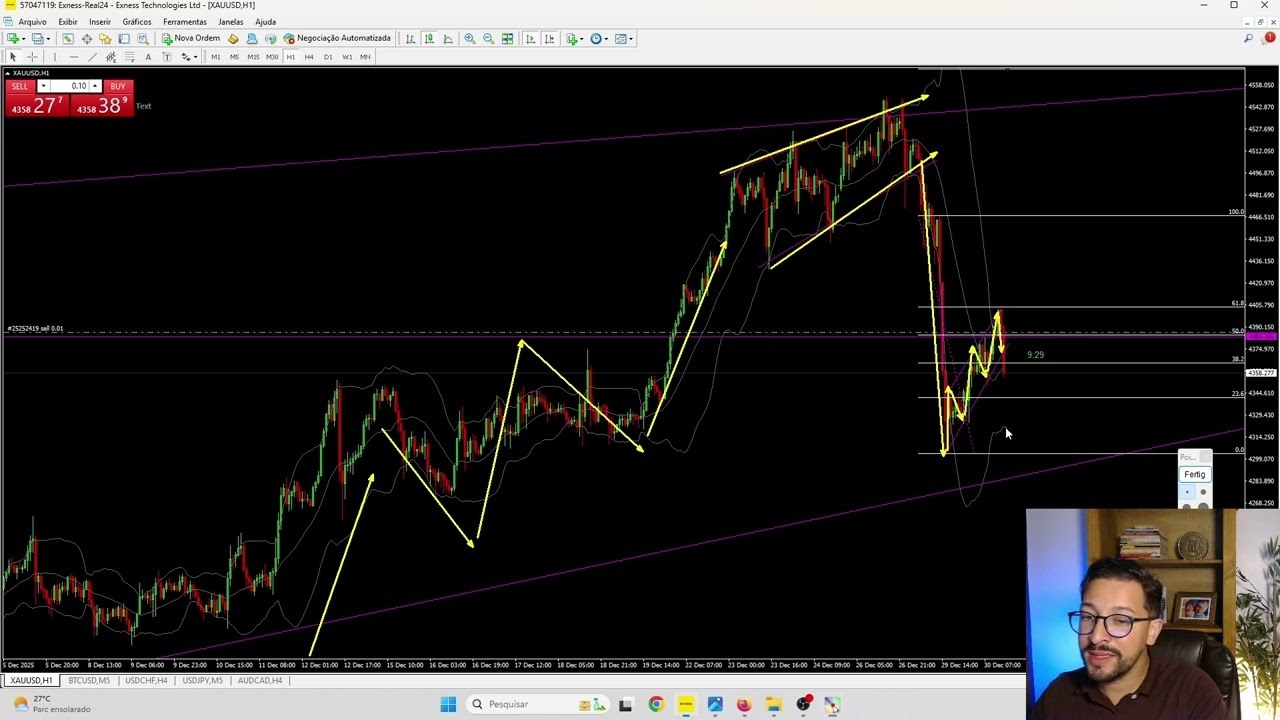Viewport: 1280px width, 720px height.
Task: Open the periods clock dropdown
Action: (x=599, y=38)
